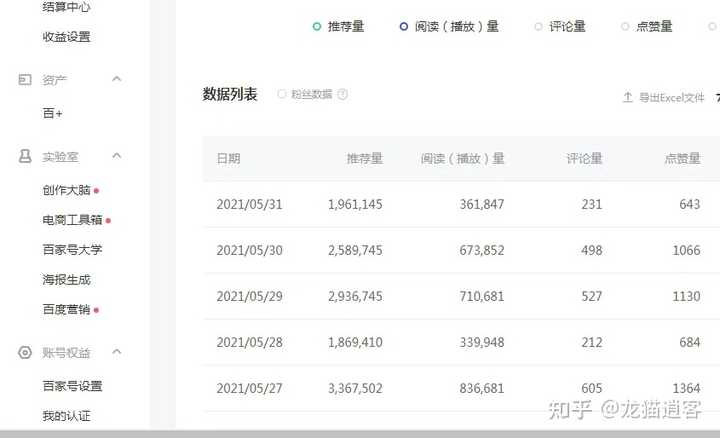Toggle the 点赞量 chart series
The image size is (720, 438).
click(x=647, y=27)
